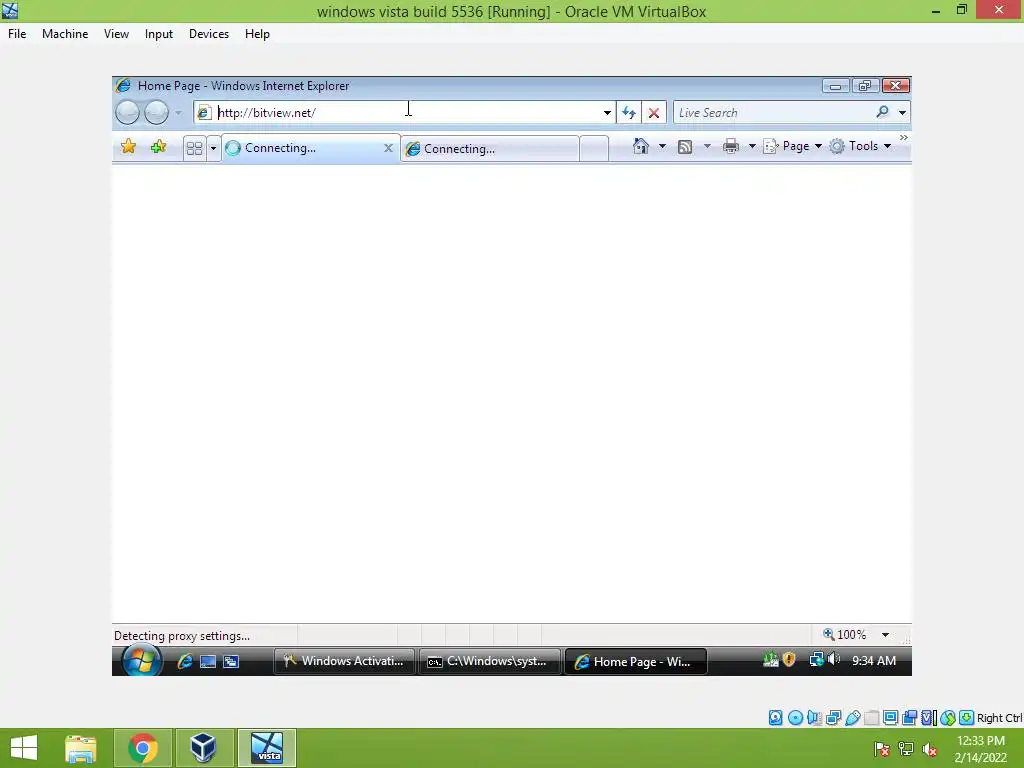This screenshot has height=768, width=1024.
Task: Expand the tab list dropdown arrow
Action: (213, 148)
